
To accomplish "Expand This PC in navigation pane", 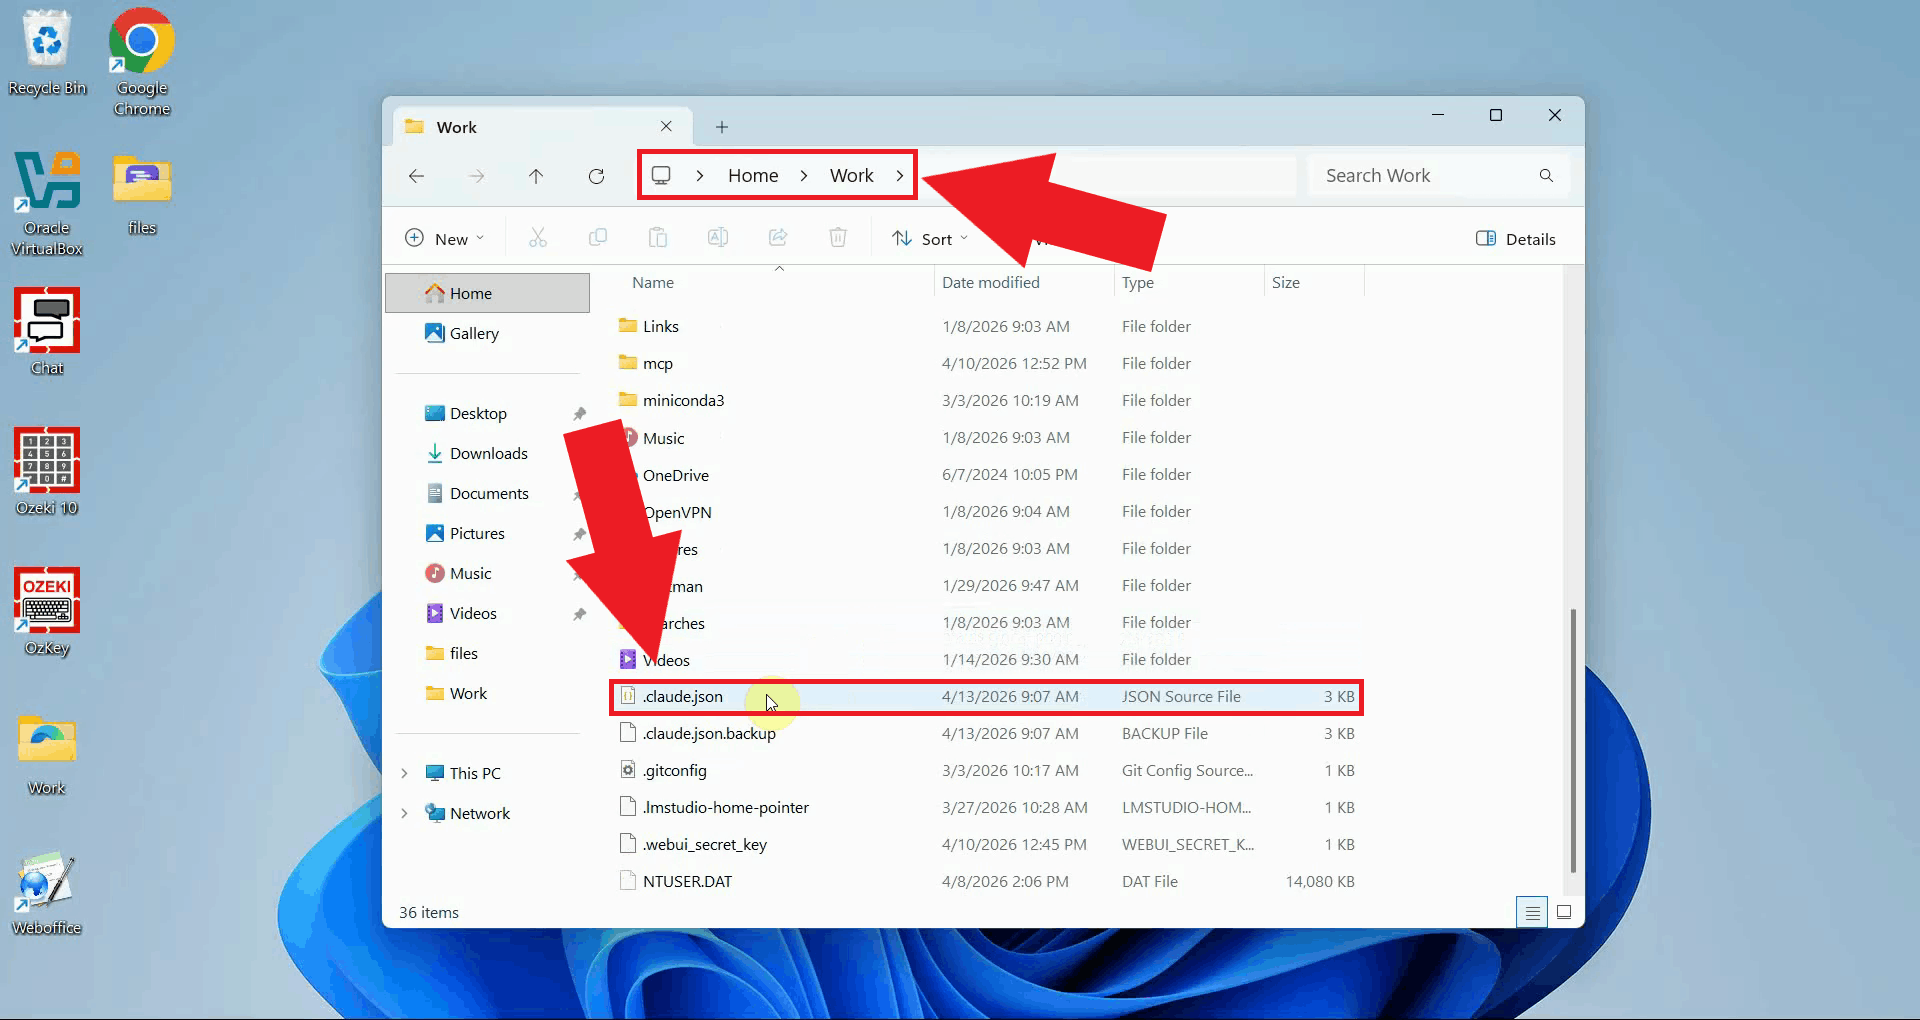I will [x=404, y=773].
